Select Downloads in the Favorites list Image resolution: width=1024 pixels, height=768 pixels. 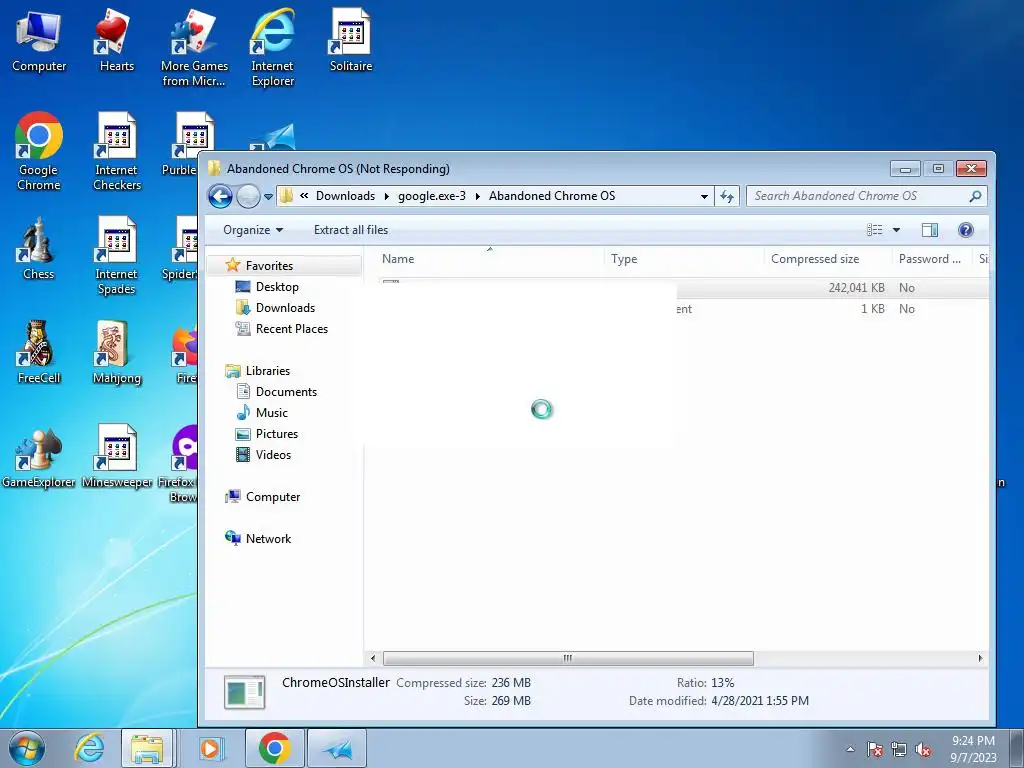285,308
